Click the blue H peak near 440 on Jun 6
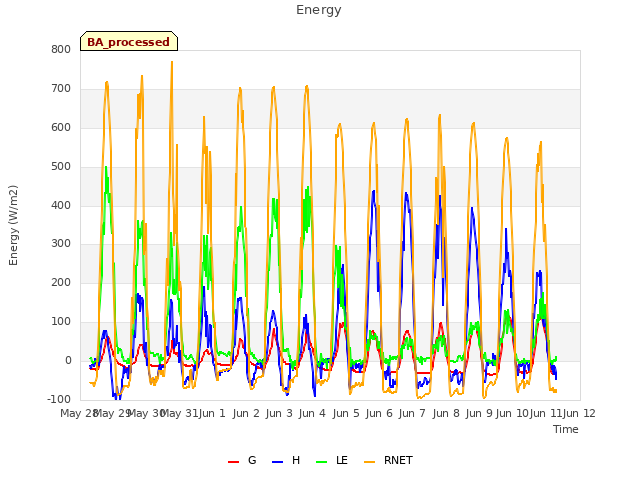The image size is (640, 480). pos(373,191)
